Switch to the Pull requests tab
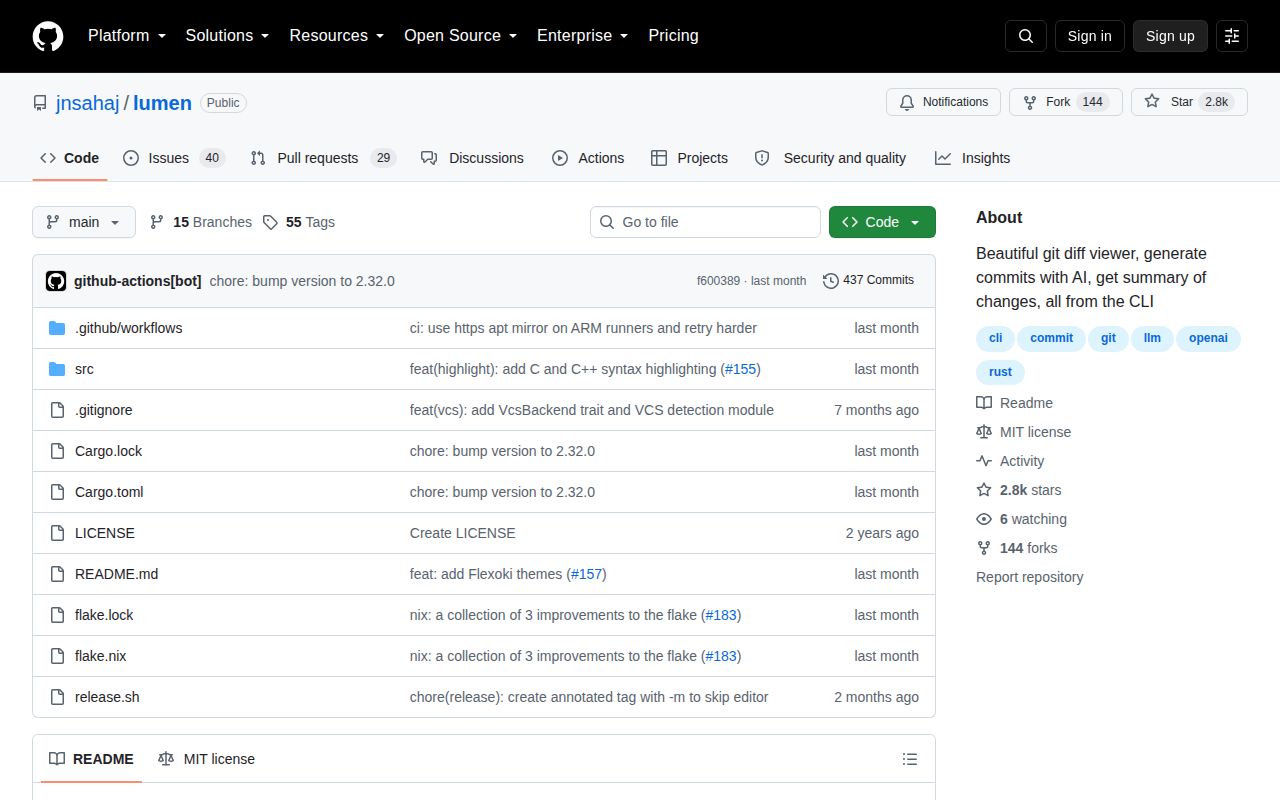1280x800 pixels. 323,158
